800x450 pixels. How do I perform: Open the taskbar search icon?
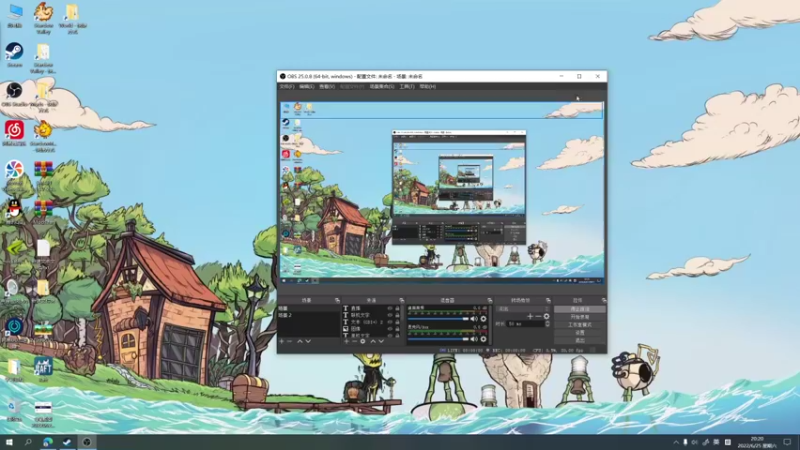[28, 442]
